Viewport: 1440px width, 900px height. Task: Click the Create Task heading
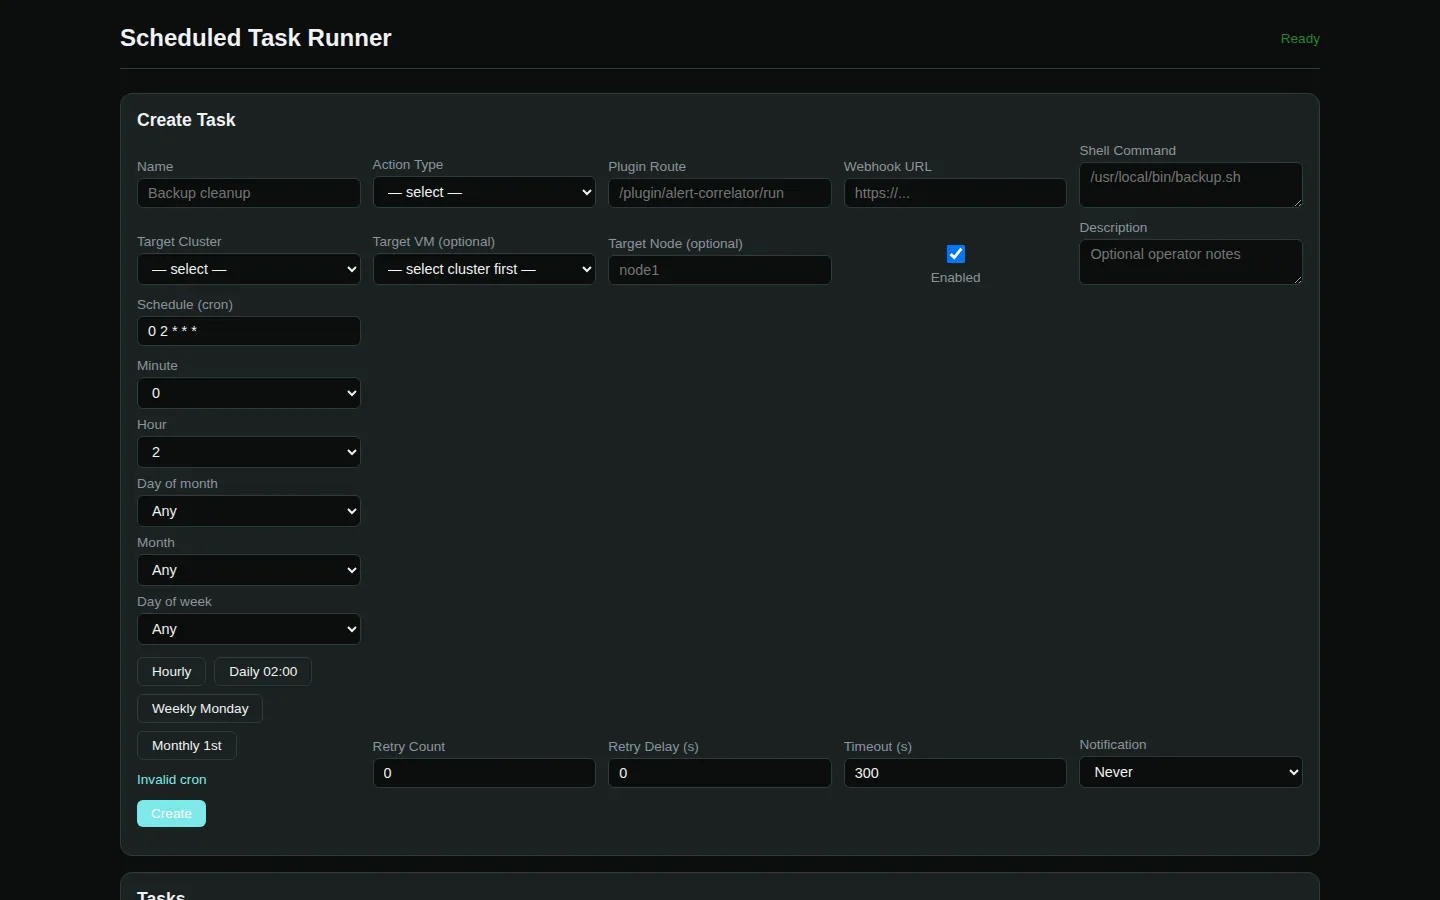pyautogui.click(x=186, y=120)
